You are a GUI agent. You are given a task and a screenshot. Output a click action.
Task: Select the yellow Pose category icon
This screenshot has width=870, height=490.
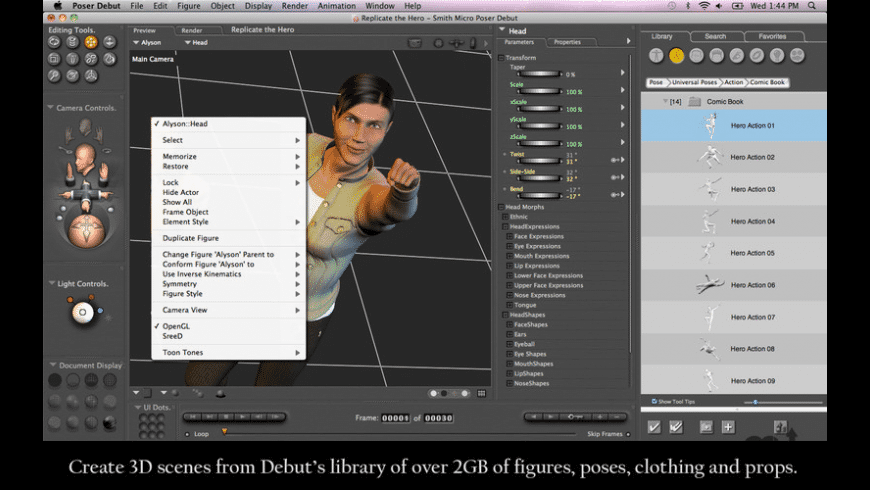(677, 56)
